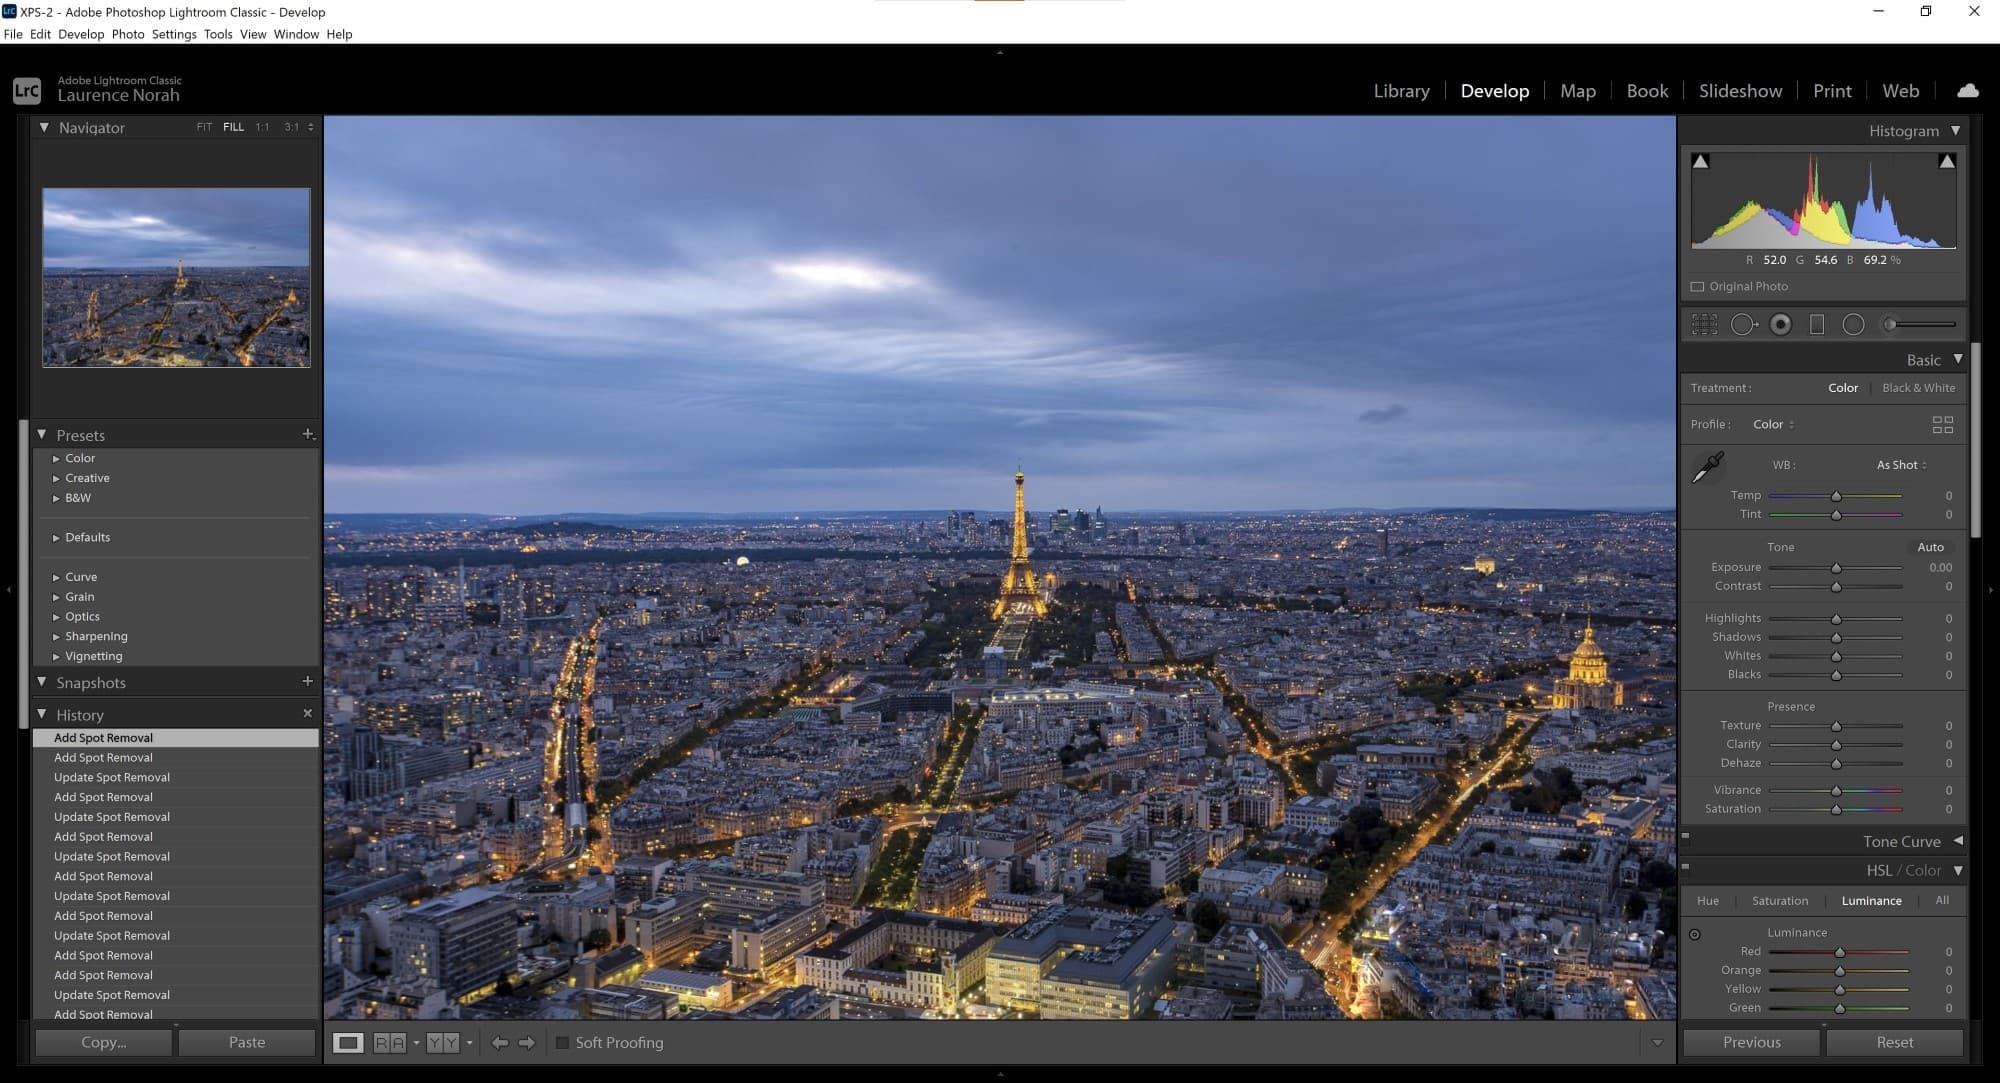Pick the White Balance eyedropper tool
The height and width of the screenshot is (1083, 2000).
pos(1707,466)
